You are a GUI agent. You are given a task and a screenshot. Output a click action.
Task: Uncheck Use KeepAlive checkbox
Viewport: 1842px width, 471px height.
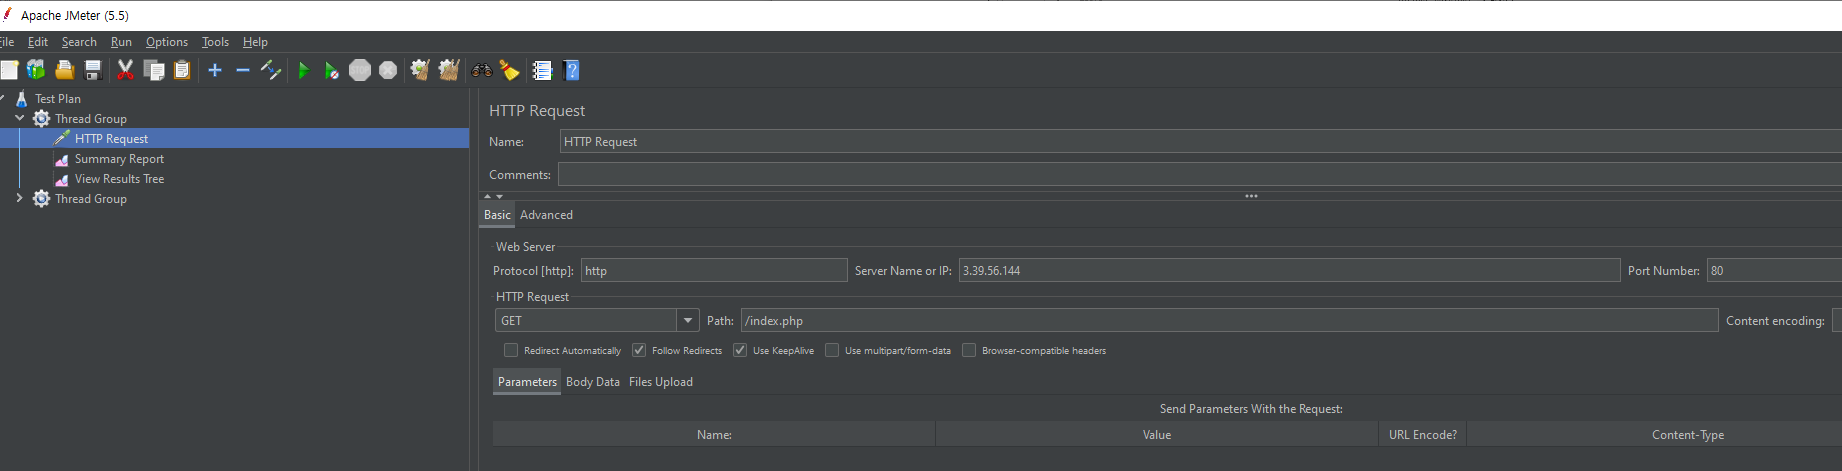point(740,350)
